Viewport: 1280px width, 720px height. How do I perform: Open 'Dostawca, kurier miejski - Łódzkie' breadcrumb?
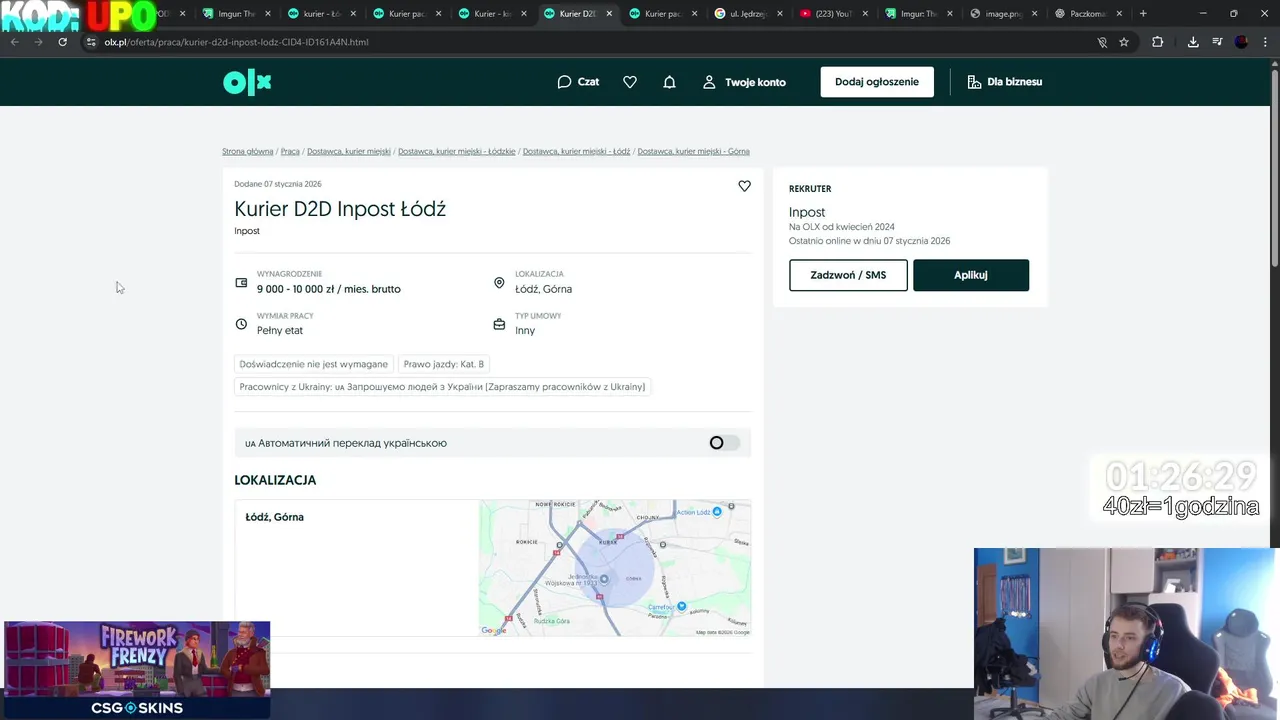pyautogui.click(x=457, y=152)
